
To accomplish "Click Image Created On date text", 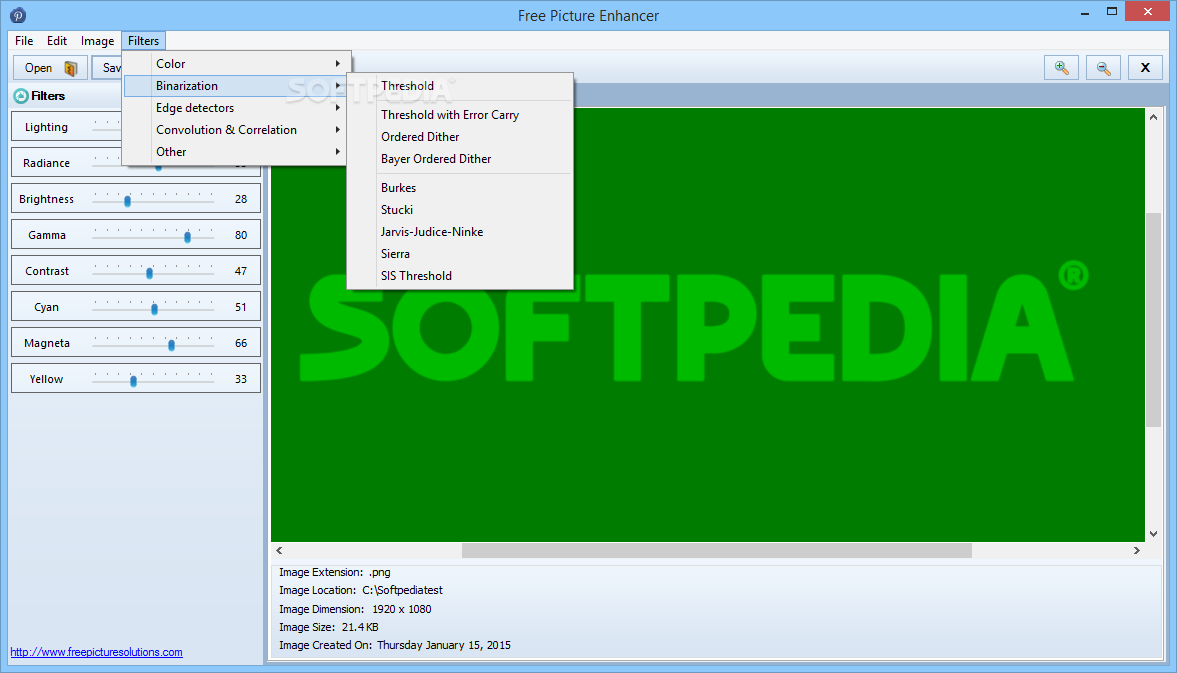I will [x=395, y=644].
